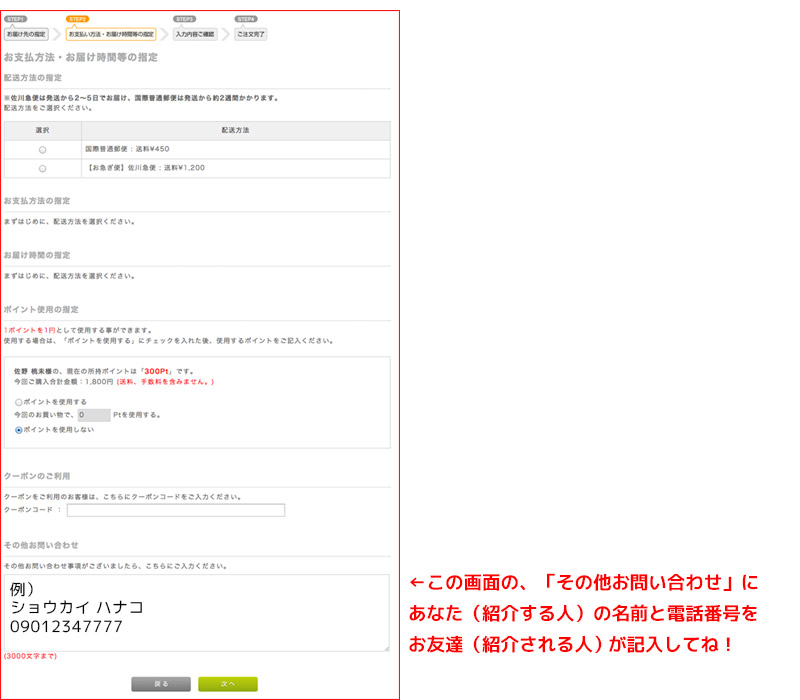
Task: Click the orange STEP2 badge label
Action: click(x=77, y=19)
